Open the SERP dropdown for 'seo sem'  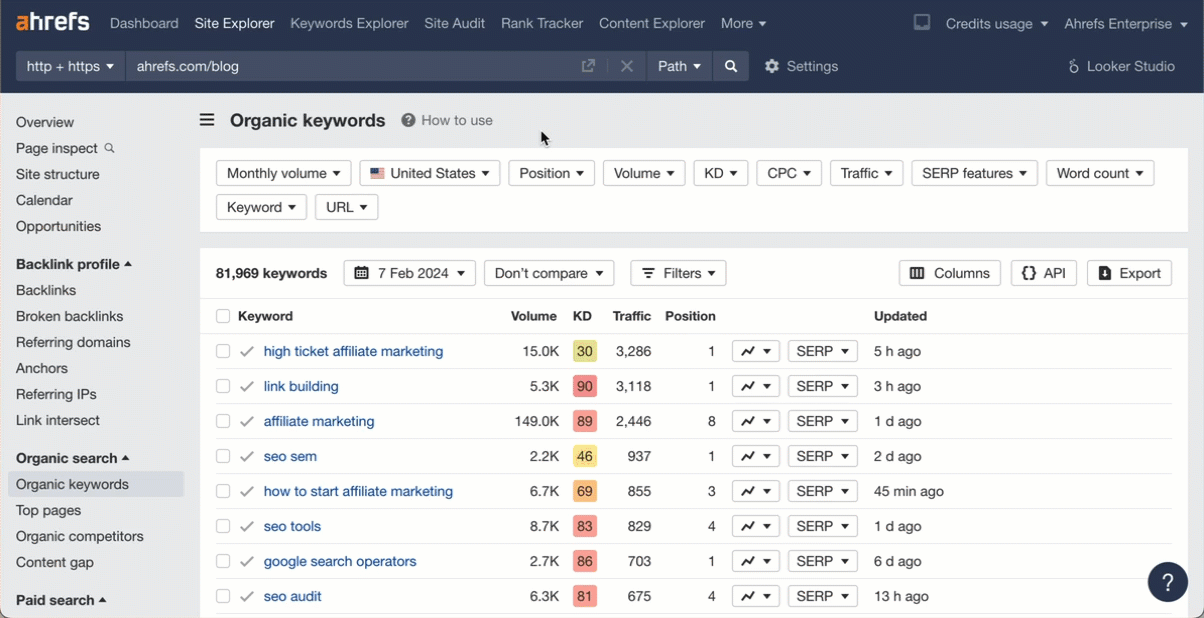[822, 456]
